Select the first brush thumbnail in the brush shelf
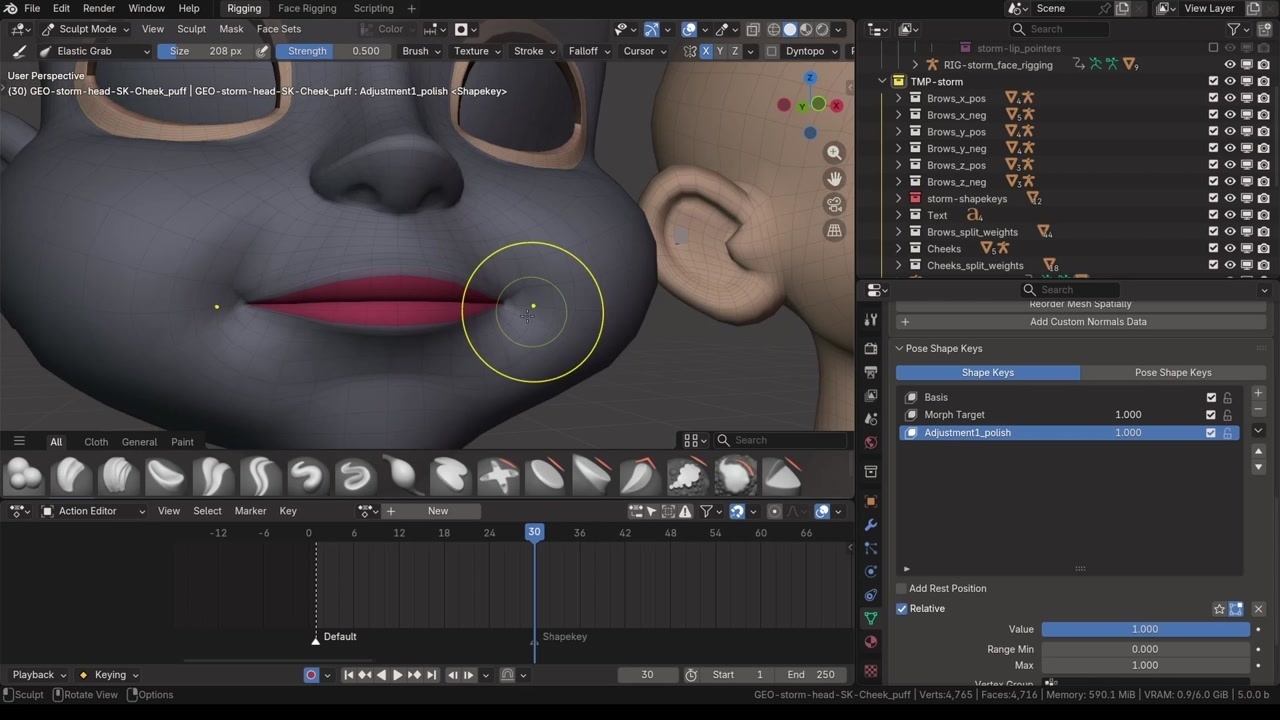Viewport: 1280px width, 720px height. [24, 476]
